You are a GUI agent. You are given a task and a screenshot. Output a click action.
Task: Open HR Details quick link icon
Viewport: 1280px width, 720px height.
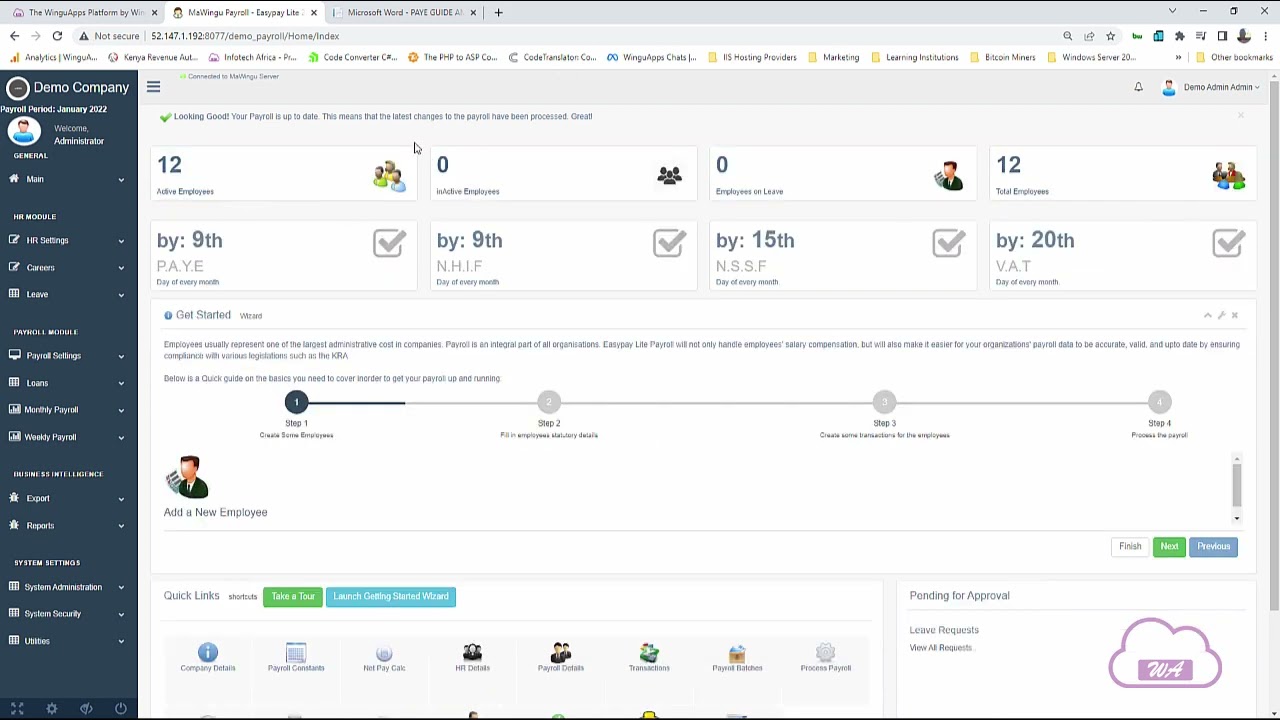tap(472, 653)
